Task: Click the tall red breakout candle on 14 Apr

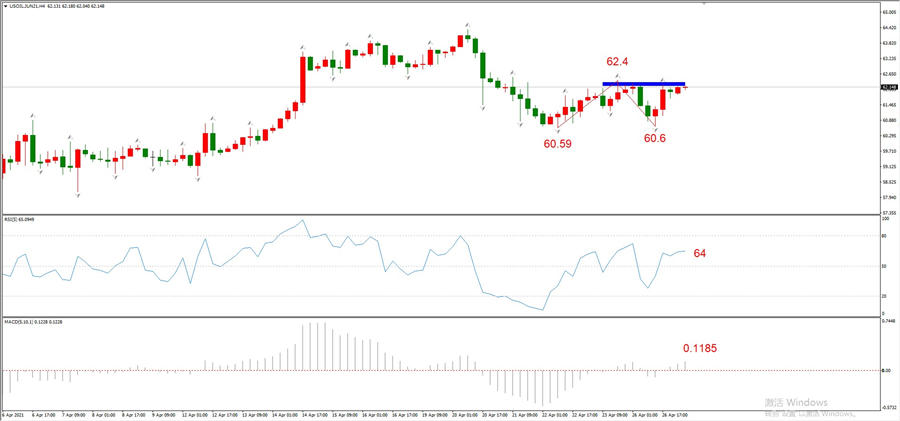Action: [x=302, y=79]
